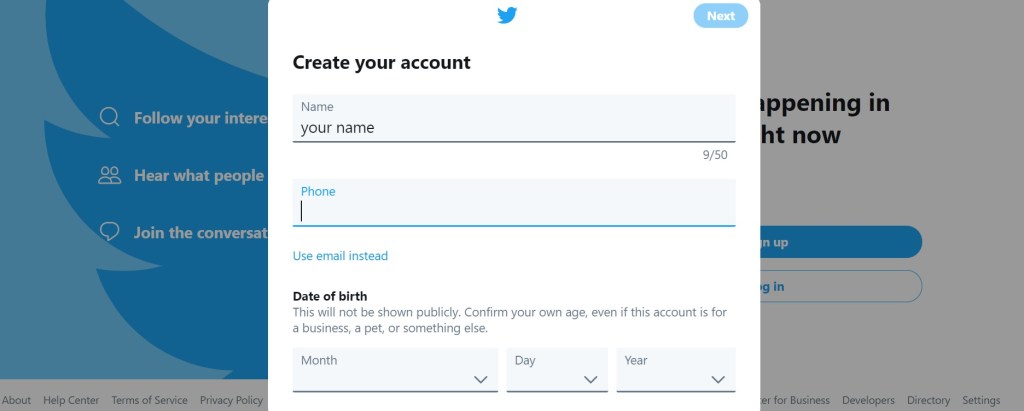Click the Twitter bird logo icon
This screenshot has height=411, width=1024.
click(x=507, y=15)
